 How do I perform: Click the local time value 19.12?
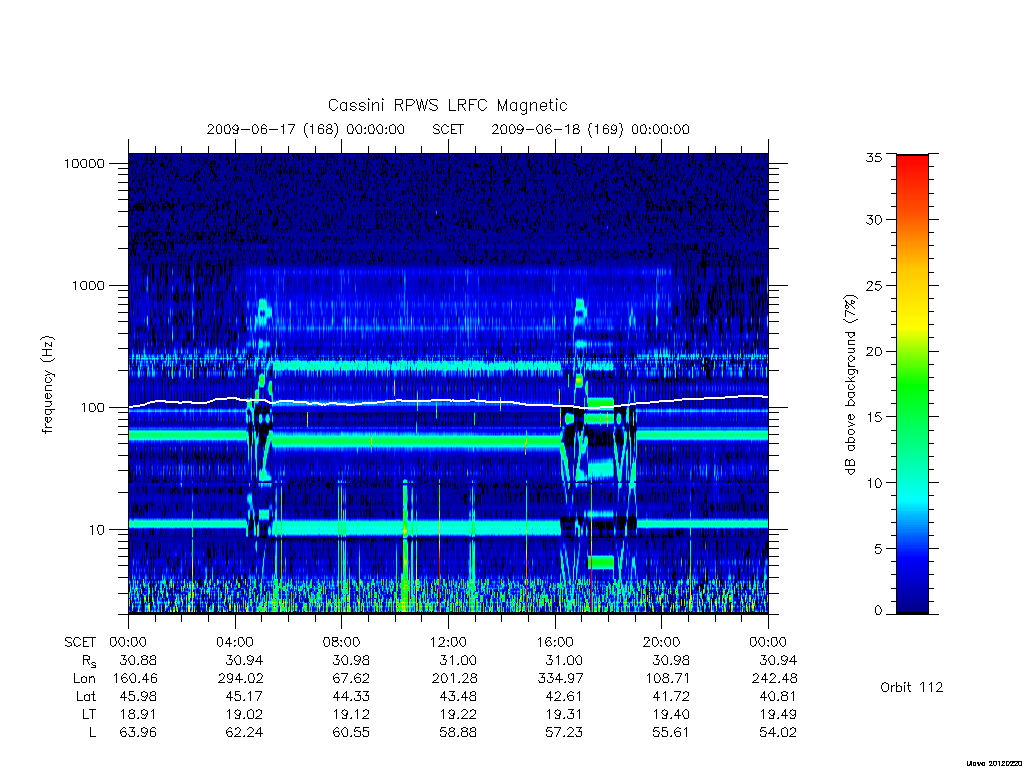click(x=351, y=714)
